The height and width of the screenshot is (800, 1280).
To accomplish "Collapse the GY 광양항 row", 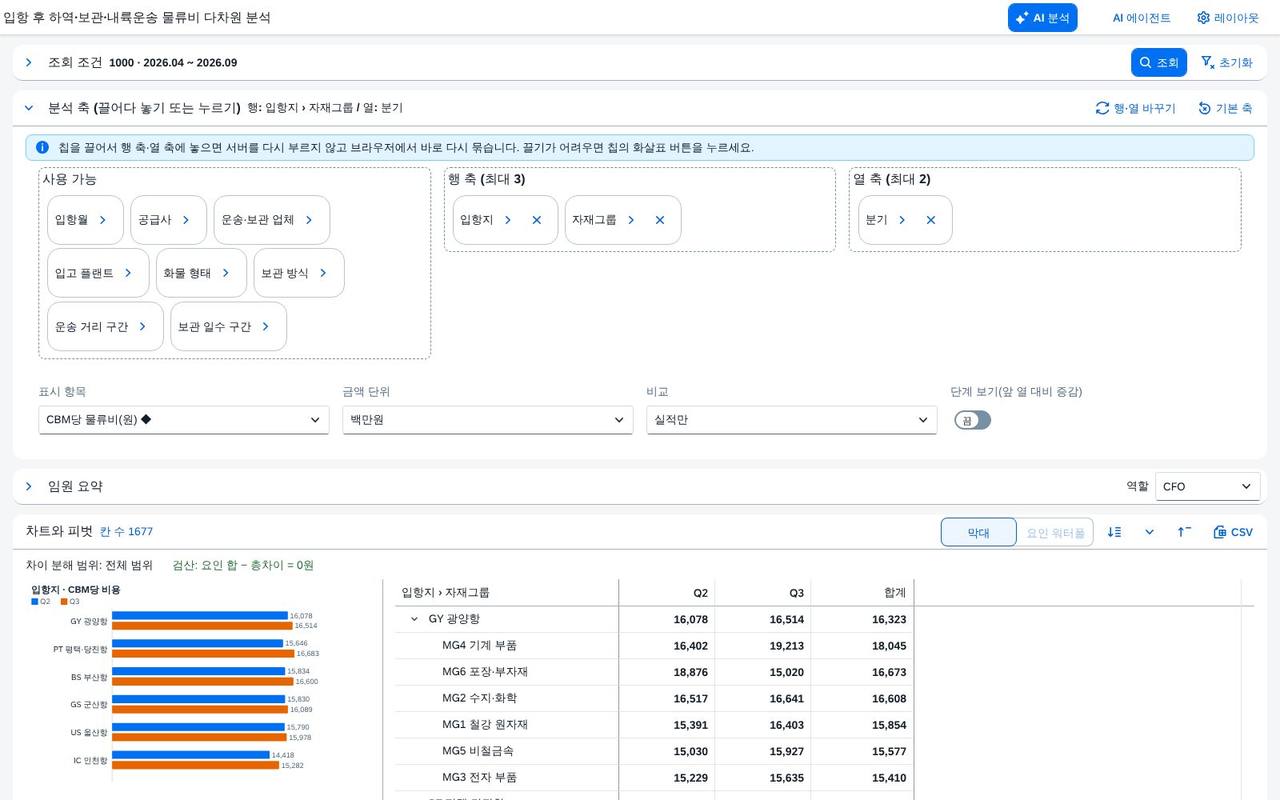I will click(414, 619).
